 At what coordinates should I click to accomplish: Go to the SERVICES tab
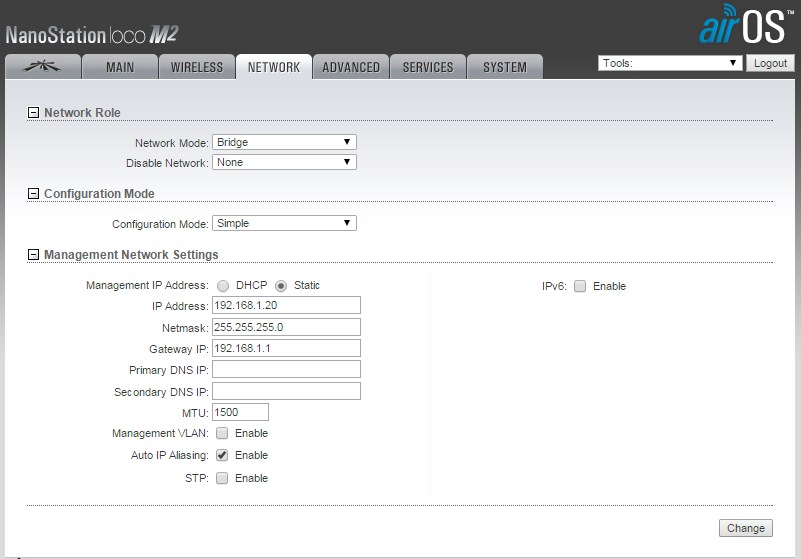pos(428,66)
